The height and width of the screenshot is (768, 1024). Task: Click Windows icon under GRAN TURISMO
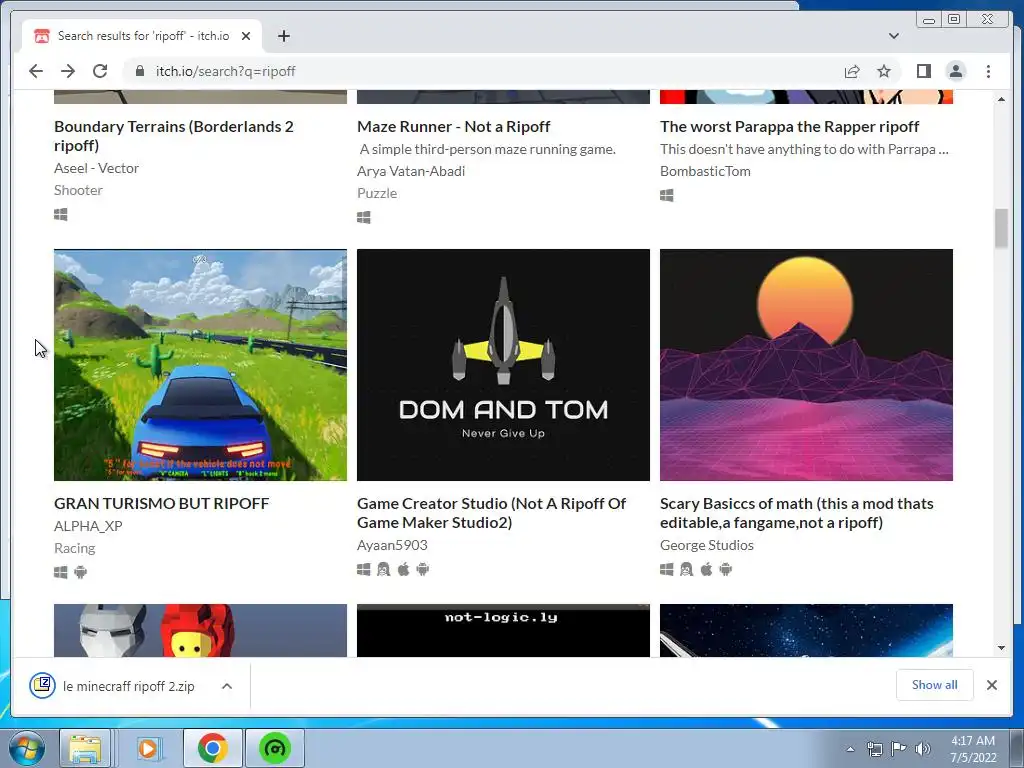[61, 572]
